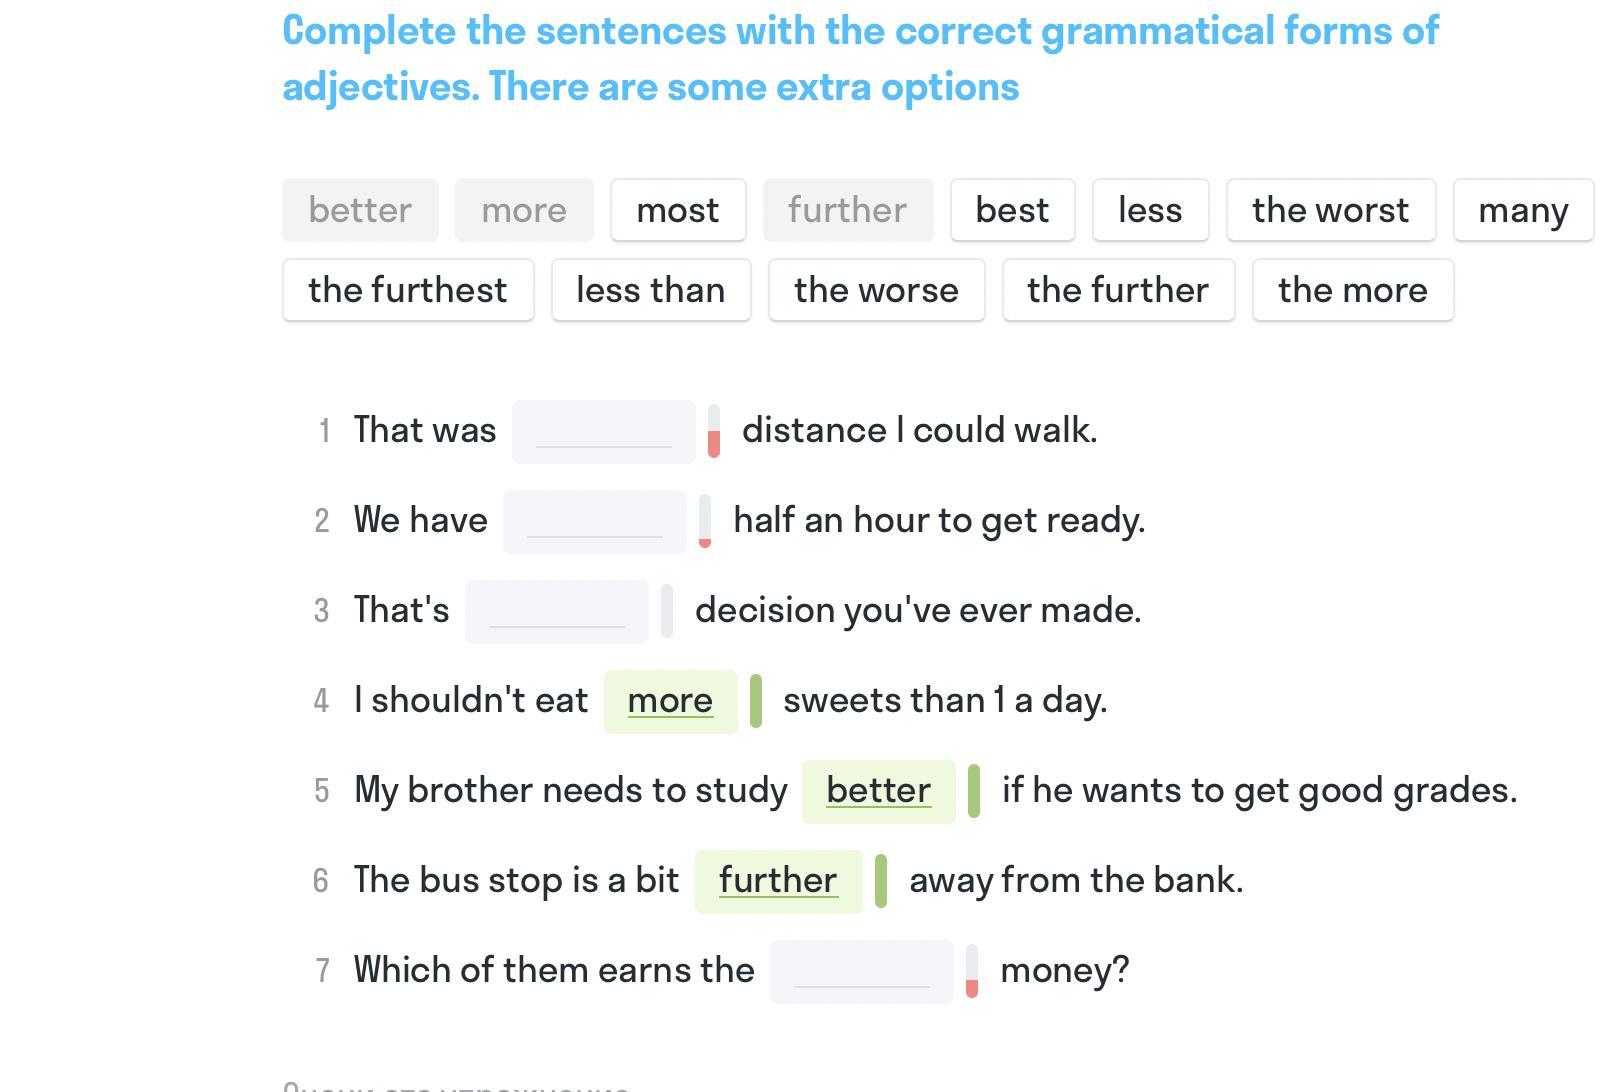Image resolution: width=1612 pixels, height=1092 pixels.
Task: Select 'the further' word option
Action: (1118, 290)
